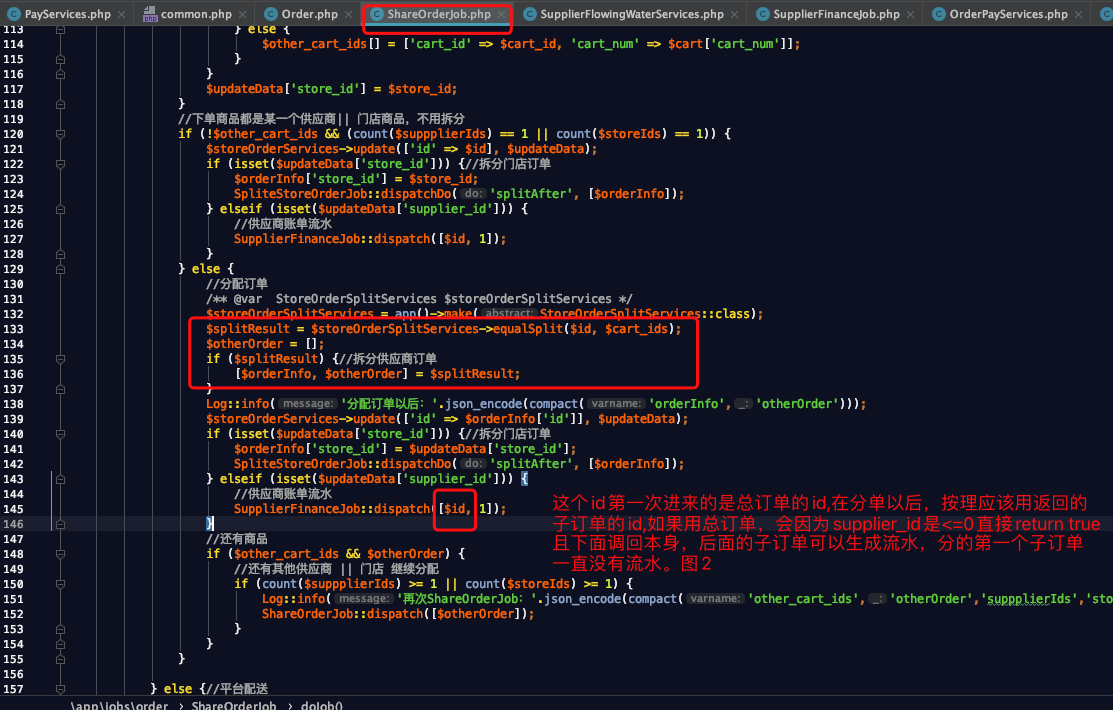Select the ShareOrderJob.php tab
This screenshot has width=1113, height=710.
[437, 14]
